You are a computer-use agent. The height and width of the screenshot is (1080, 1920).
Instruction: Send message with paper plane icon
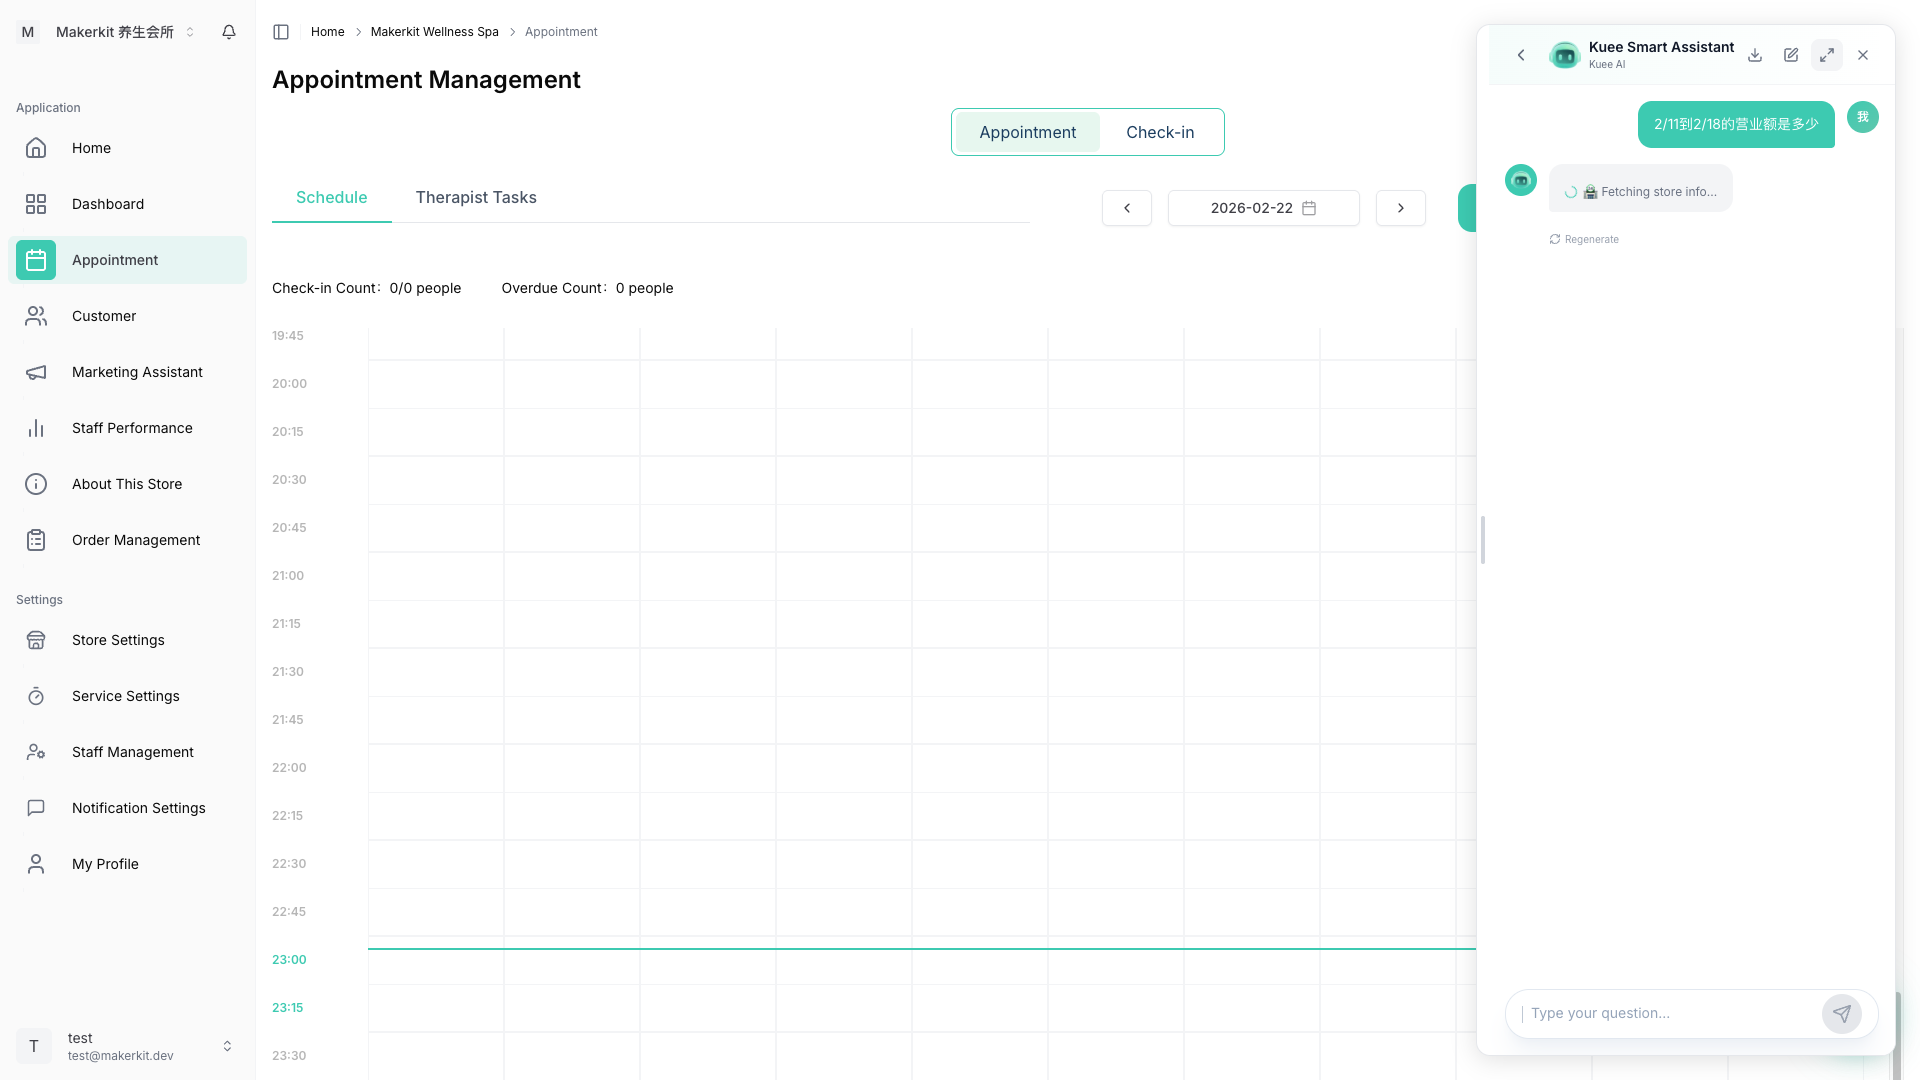[1841, 1013]
